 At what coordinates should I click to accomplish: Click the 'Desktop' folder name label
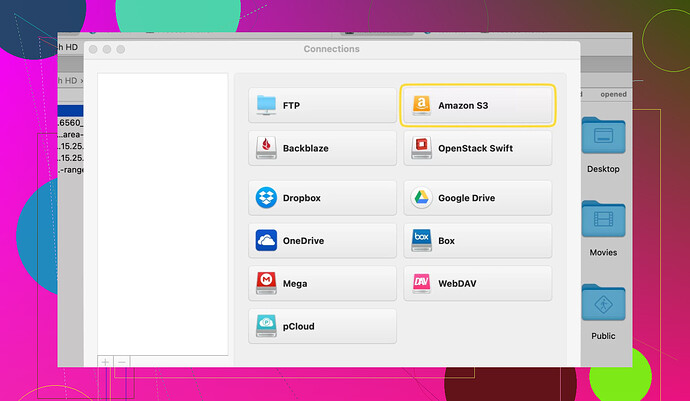[x=603, y=169]
